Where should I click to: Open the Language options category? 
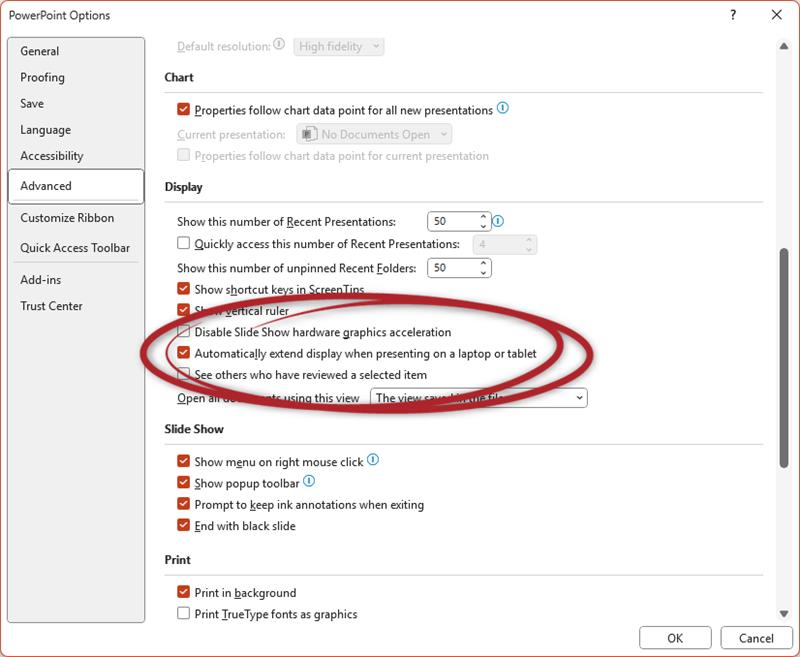pos(45,130)
